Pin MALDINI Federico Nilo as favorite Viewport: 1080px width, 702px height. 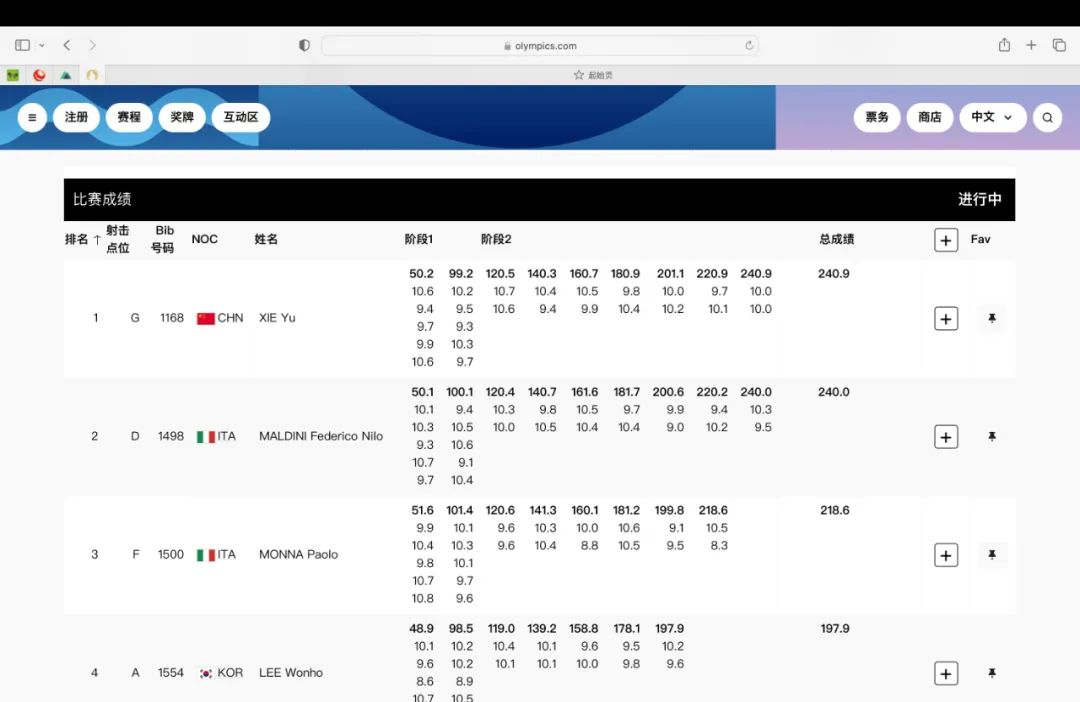pos(992,437)
